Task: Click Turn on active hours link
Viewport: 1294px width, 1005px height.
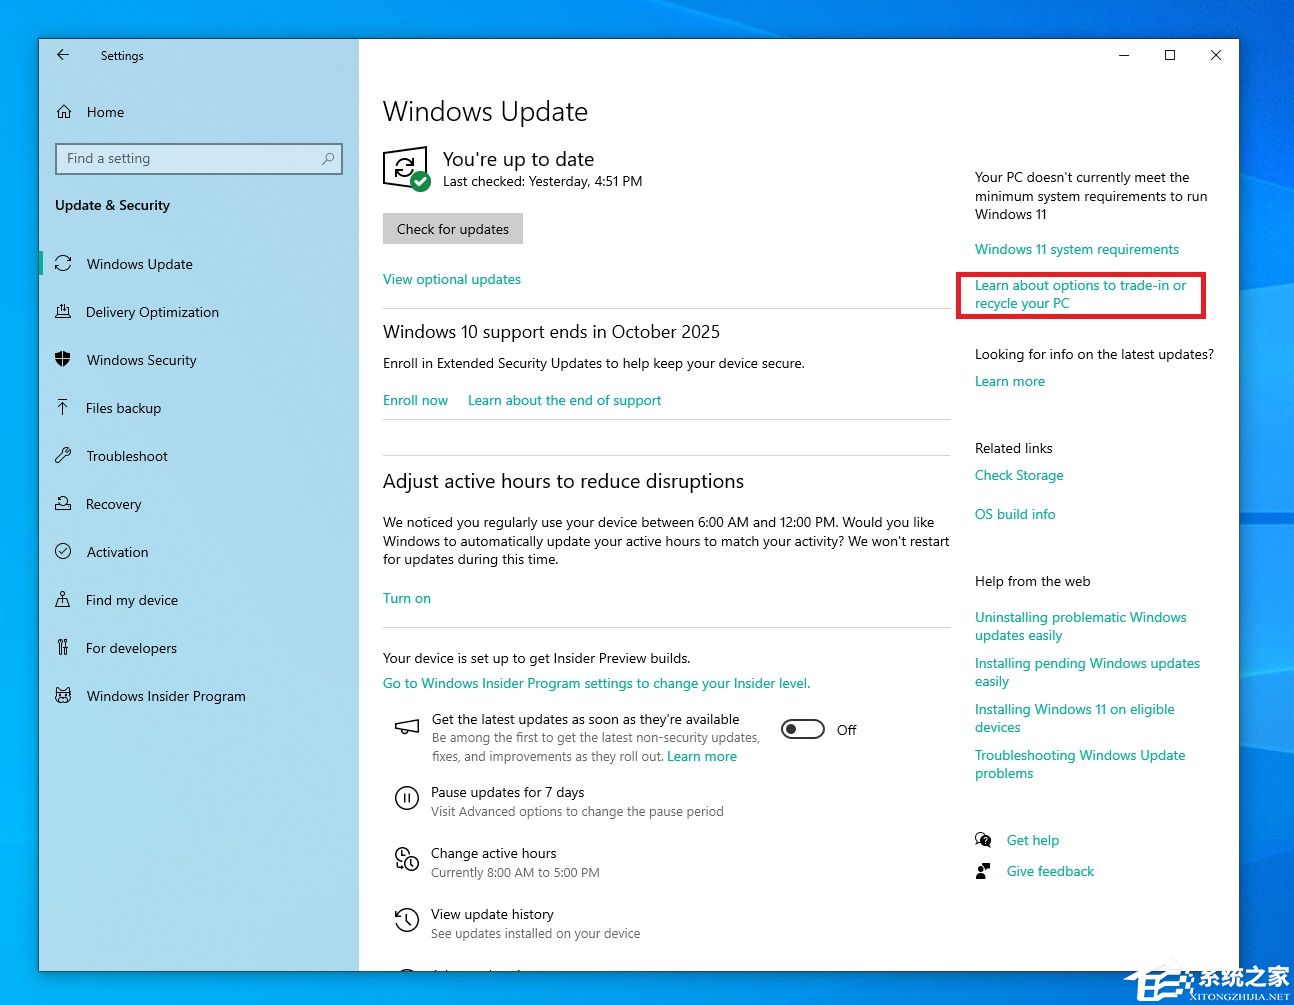Action: (x=407, y=598)
